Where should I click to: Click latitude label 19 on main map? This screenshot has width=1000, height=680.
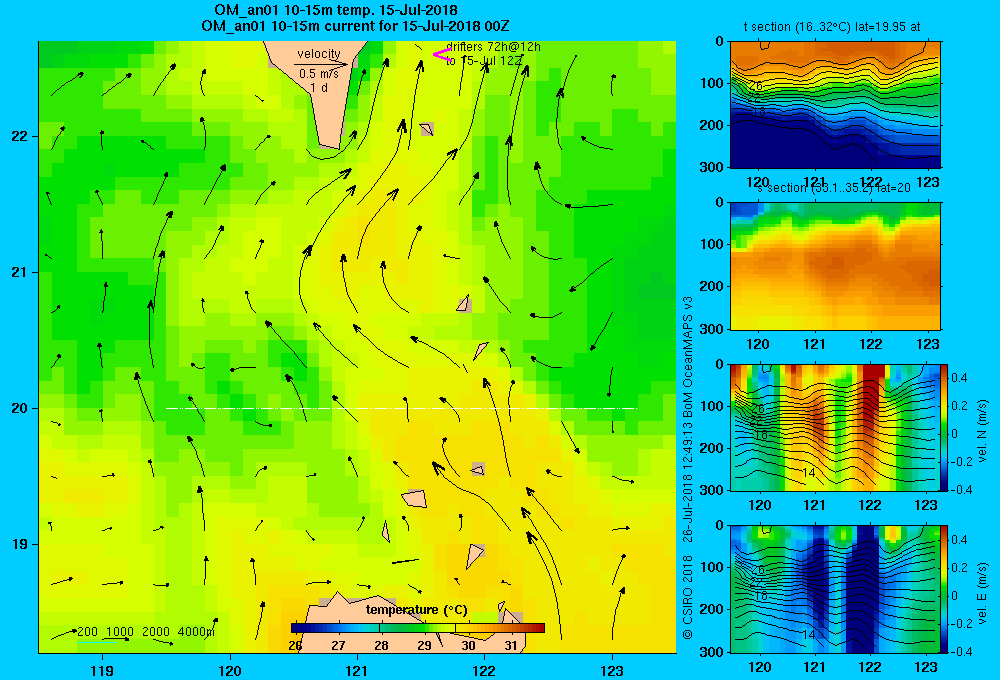pos(19,544)
